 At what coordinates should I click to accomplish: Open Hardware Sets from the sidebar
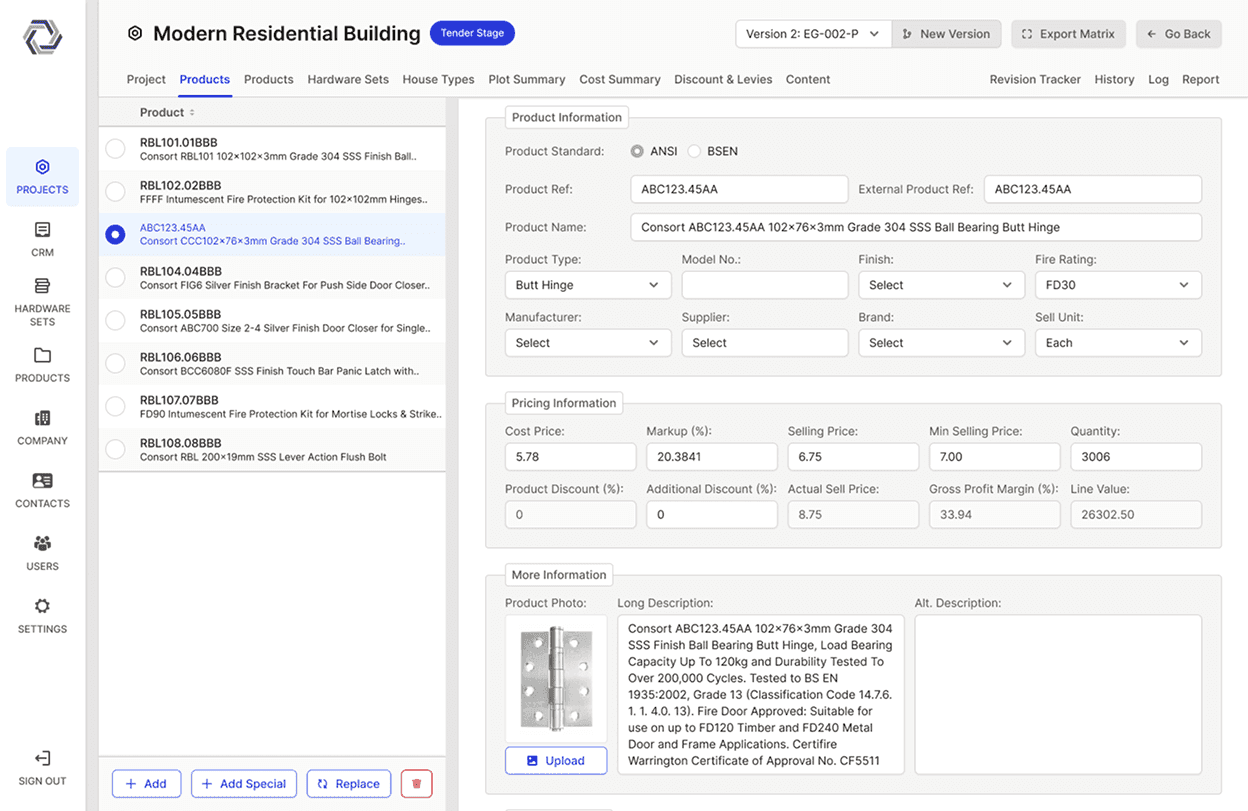[x=42, y=301]
